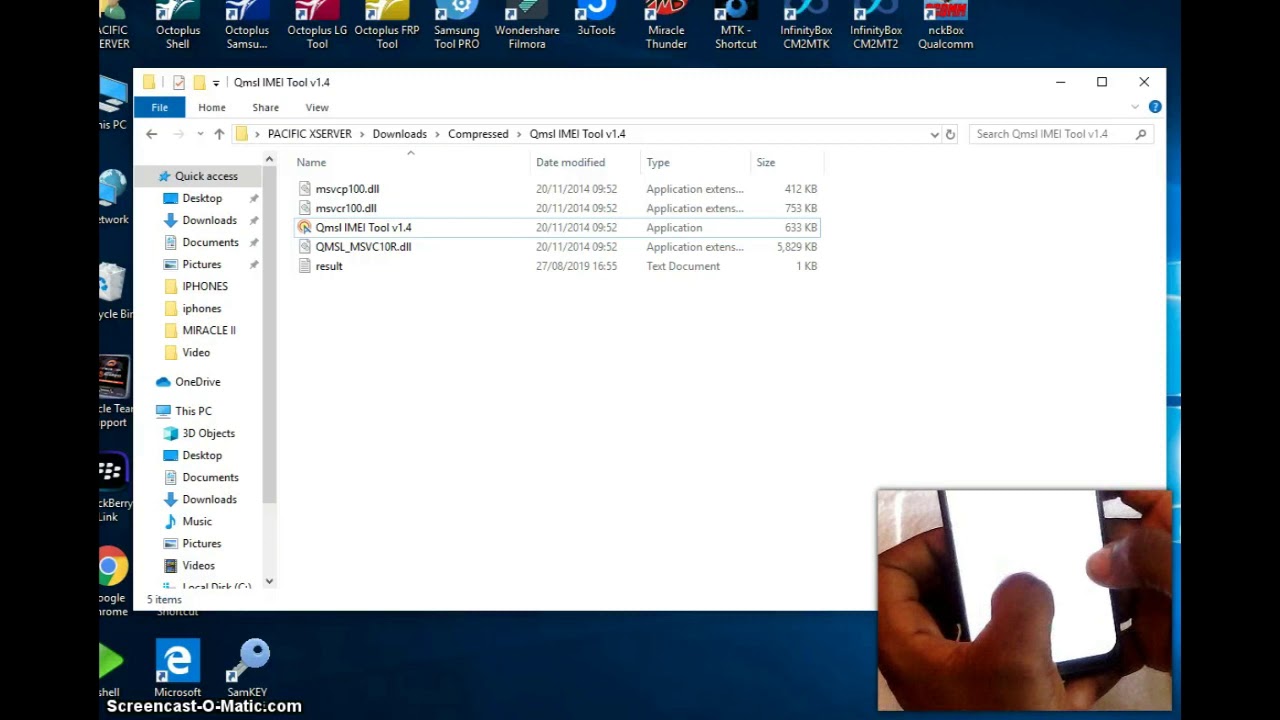Go back with the Back arrow
The height and width of the screenshot is (720, 1280).
tap(152, 134)
